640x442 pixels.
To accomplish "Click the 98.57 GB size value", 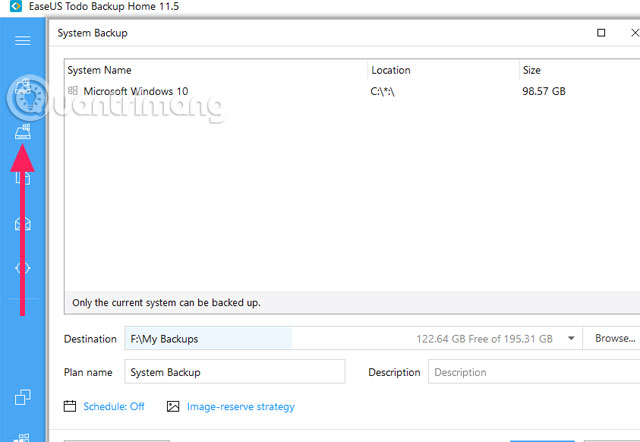I will click(544, 91).
